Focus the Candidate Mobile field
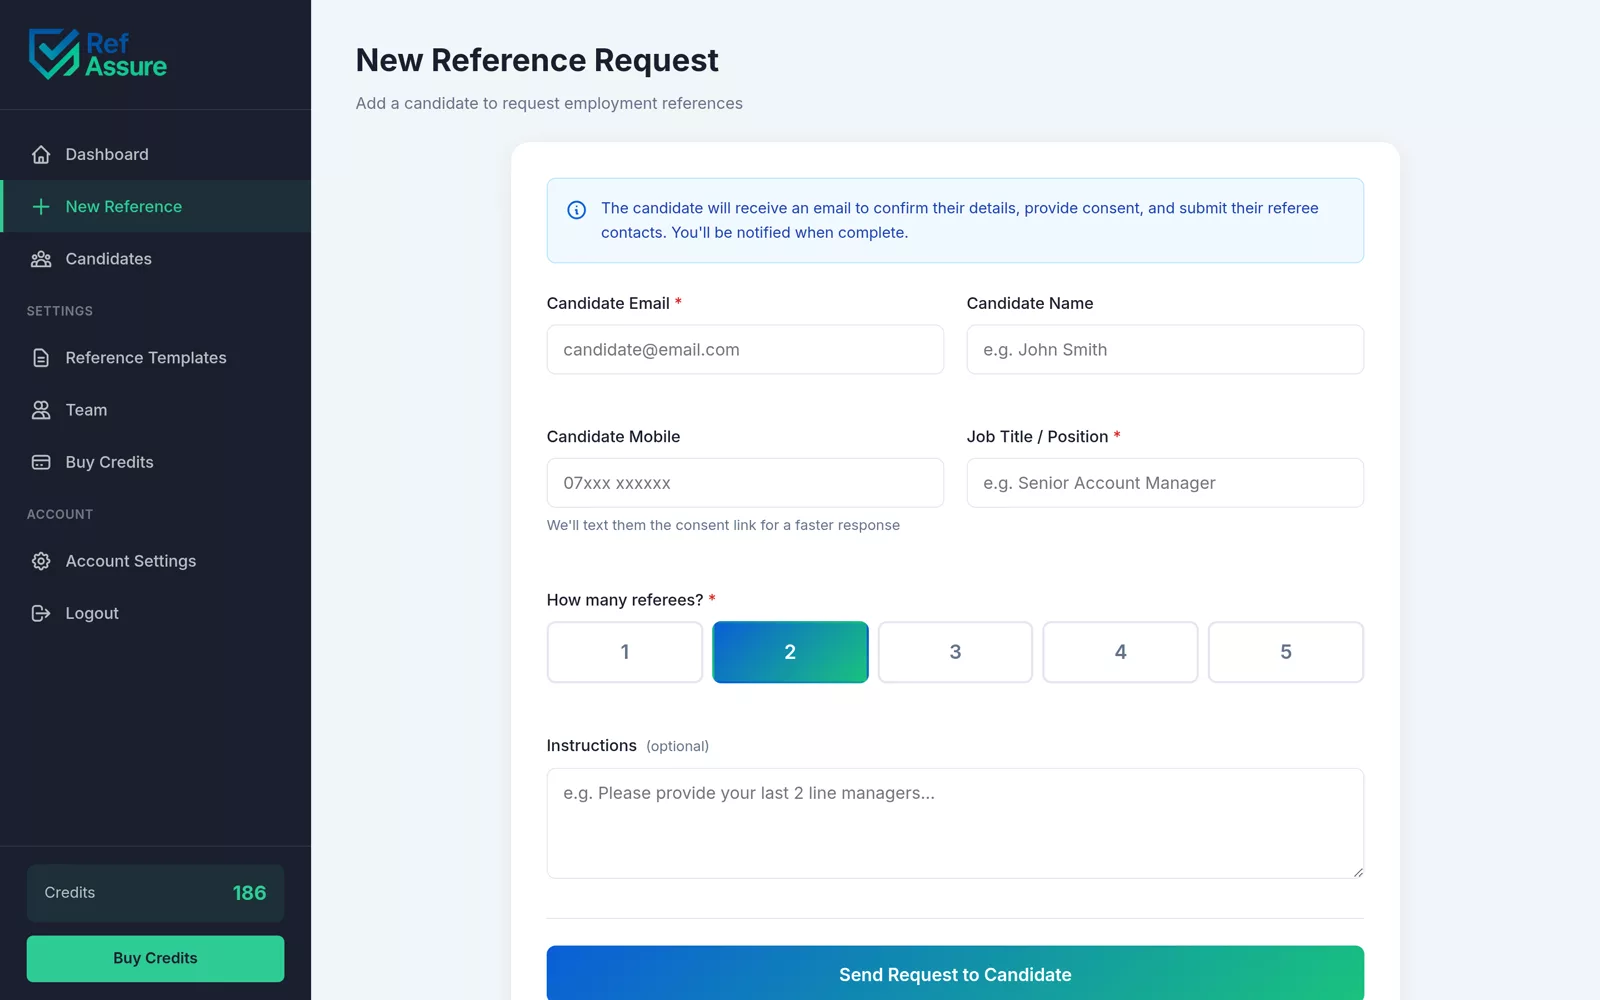 pos(745,483)
